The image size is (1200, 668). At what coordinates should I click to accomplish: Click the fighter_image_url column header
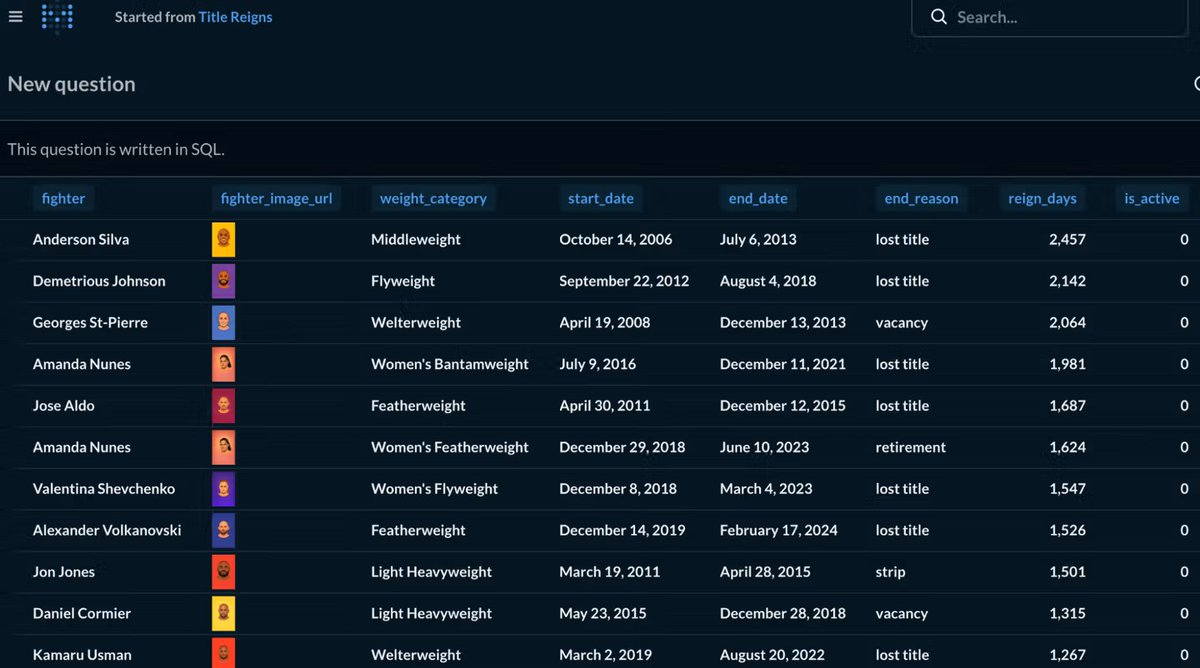point(276,198)
